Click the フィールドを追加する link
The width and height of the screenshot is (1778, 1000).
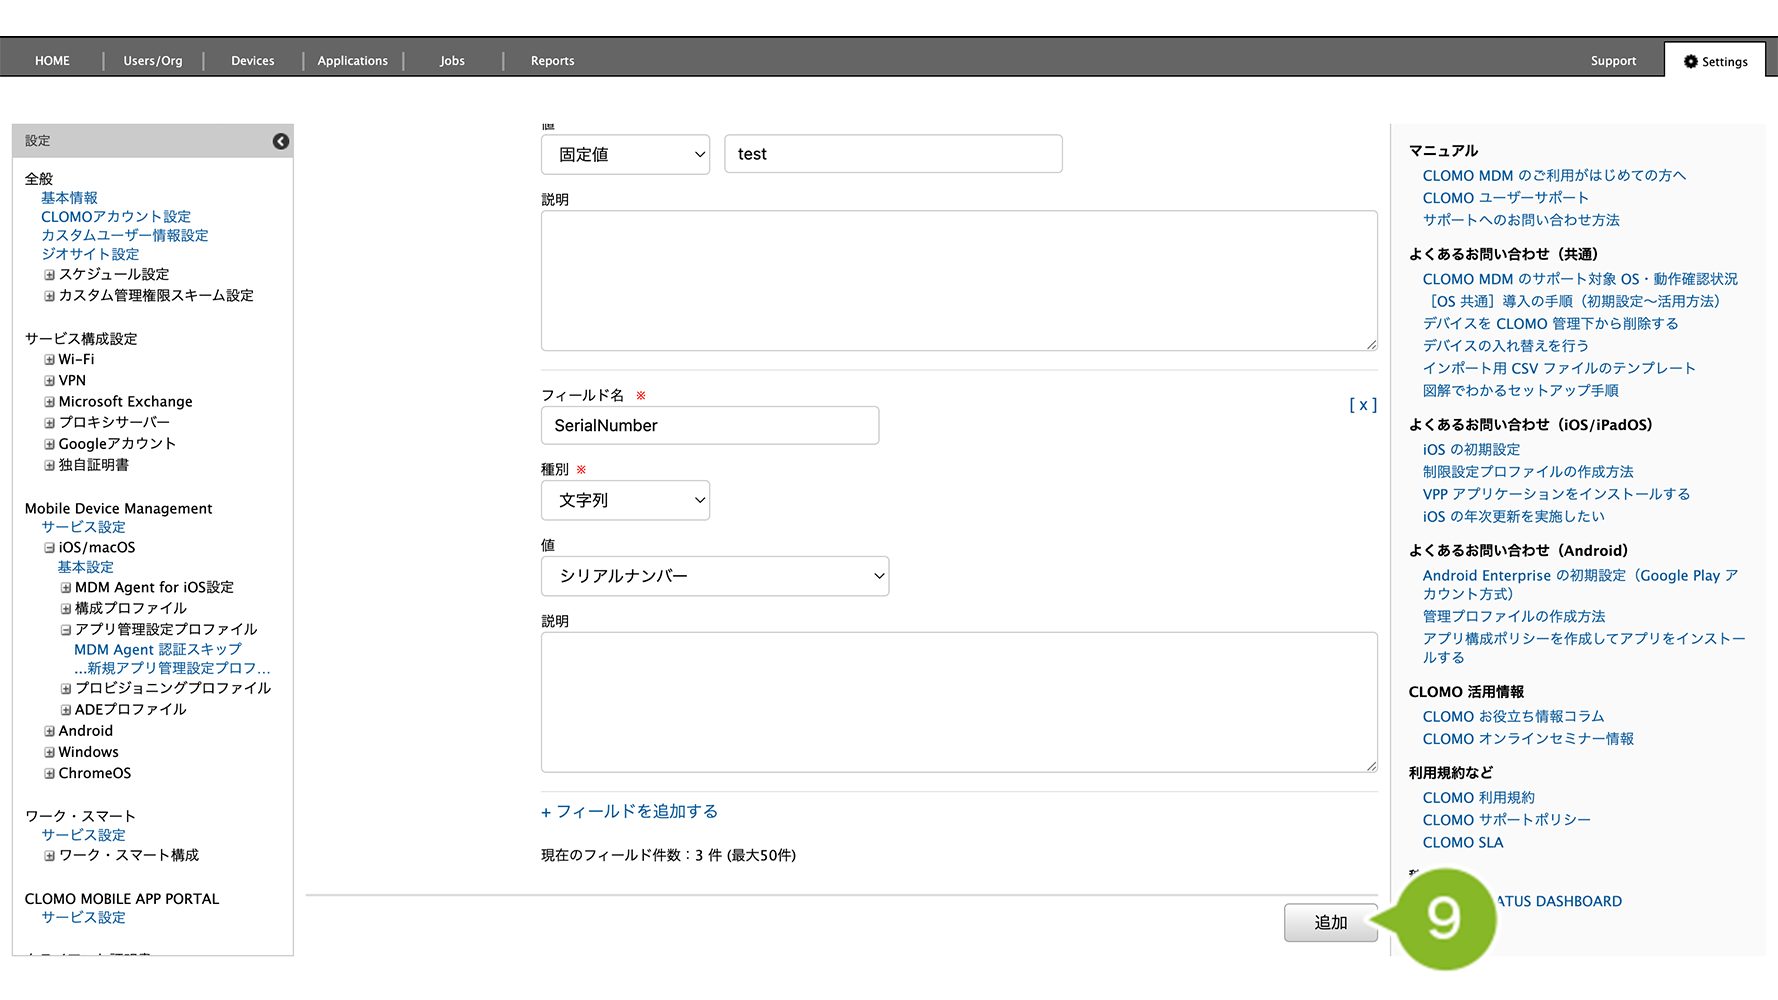coord(629,812)
